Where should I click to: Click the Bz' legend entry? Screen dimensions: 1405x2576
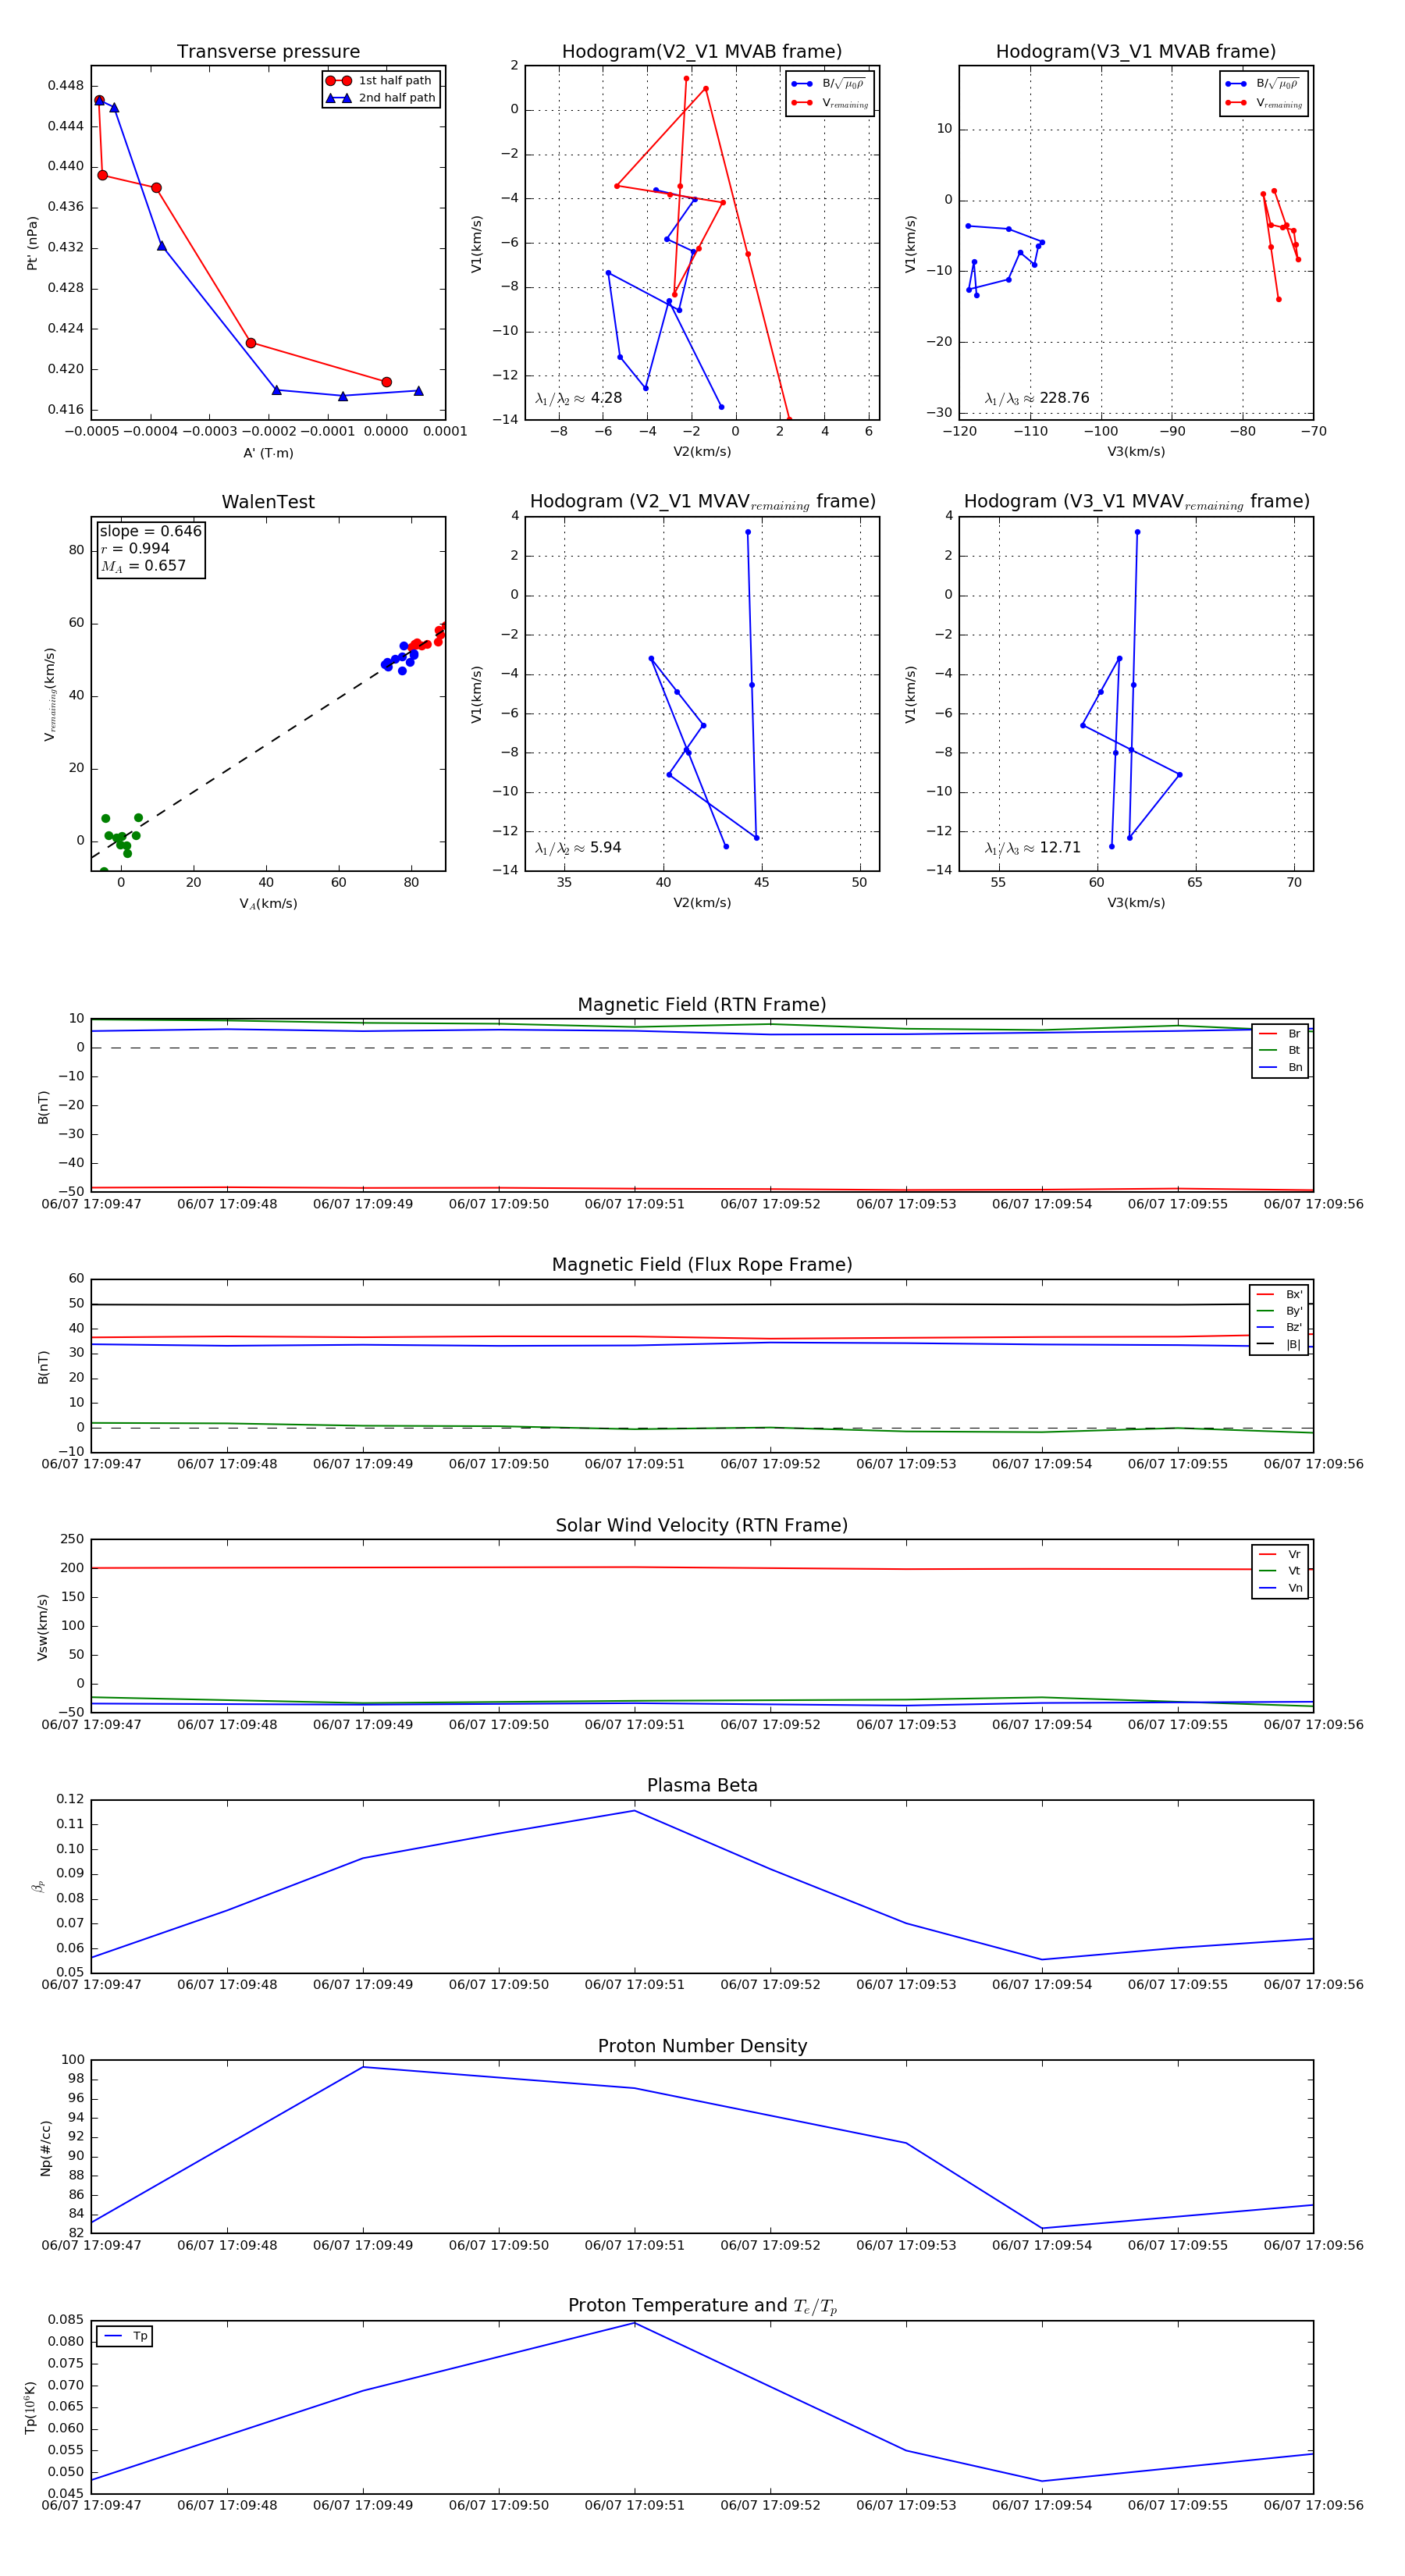click(1279, 1328)
